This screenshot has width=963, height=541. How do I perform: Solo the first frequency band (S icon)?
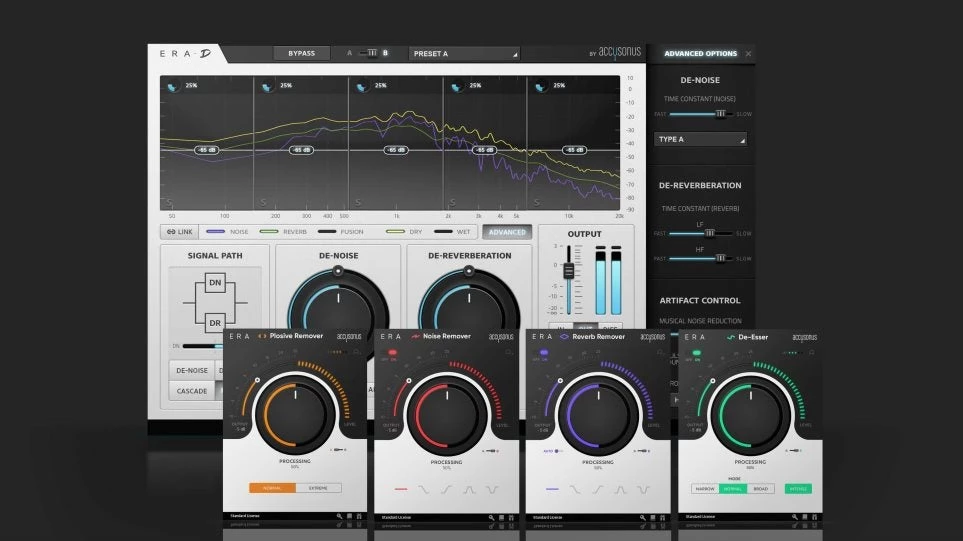pyautogui.click(x=170, y=202)
